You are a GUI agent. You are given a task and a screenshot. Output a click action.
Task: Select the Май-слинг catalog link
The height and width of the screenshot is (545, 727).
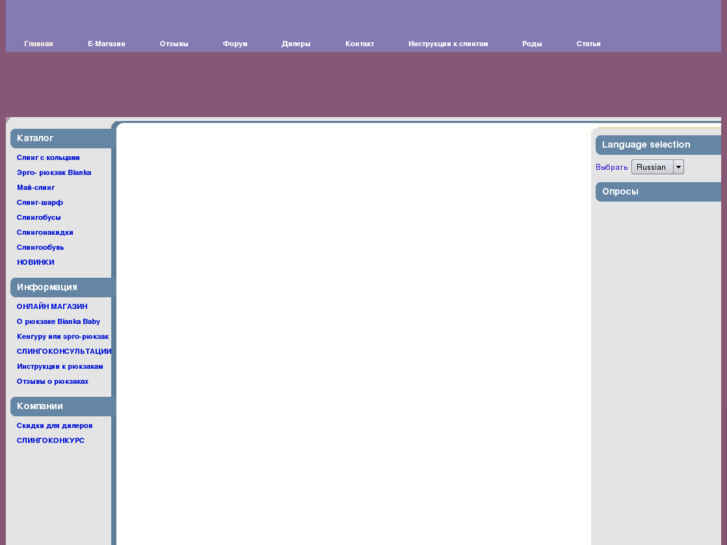pos(36,187)
